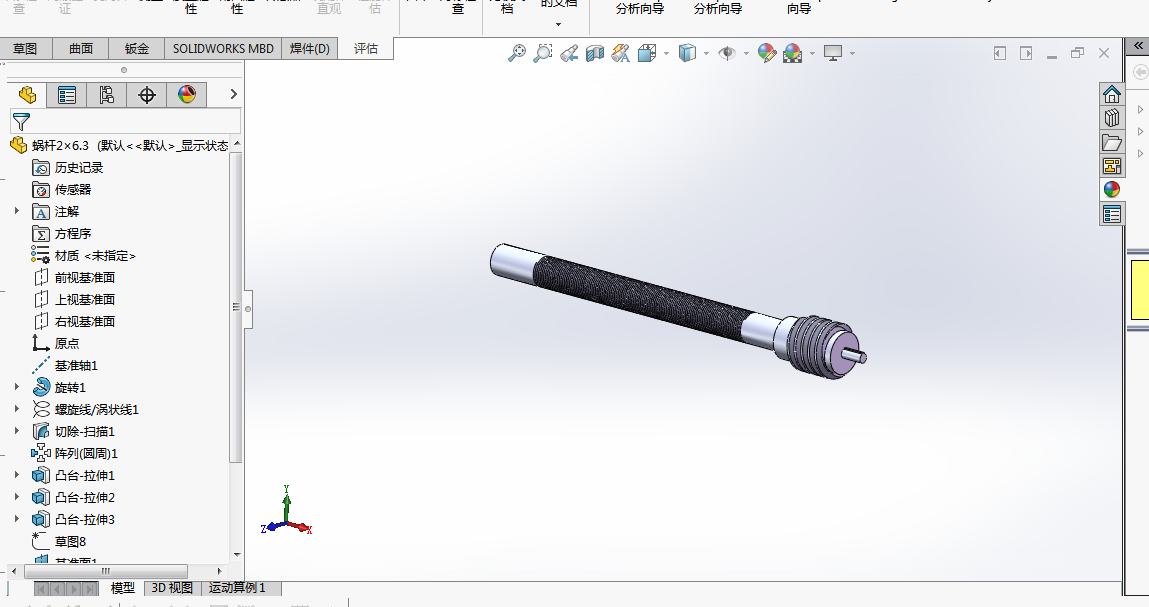Click the feature tree scroll-down arrow

pos(237,555)
